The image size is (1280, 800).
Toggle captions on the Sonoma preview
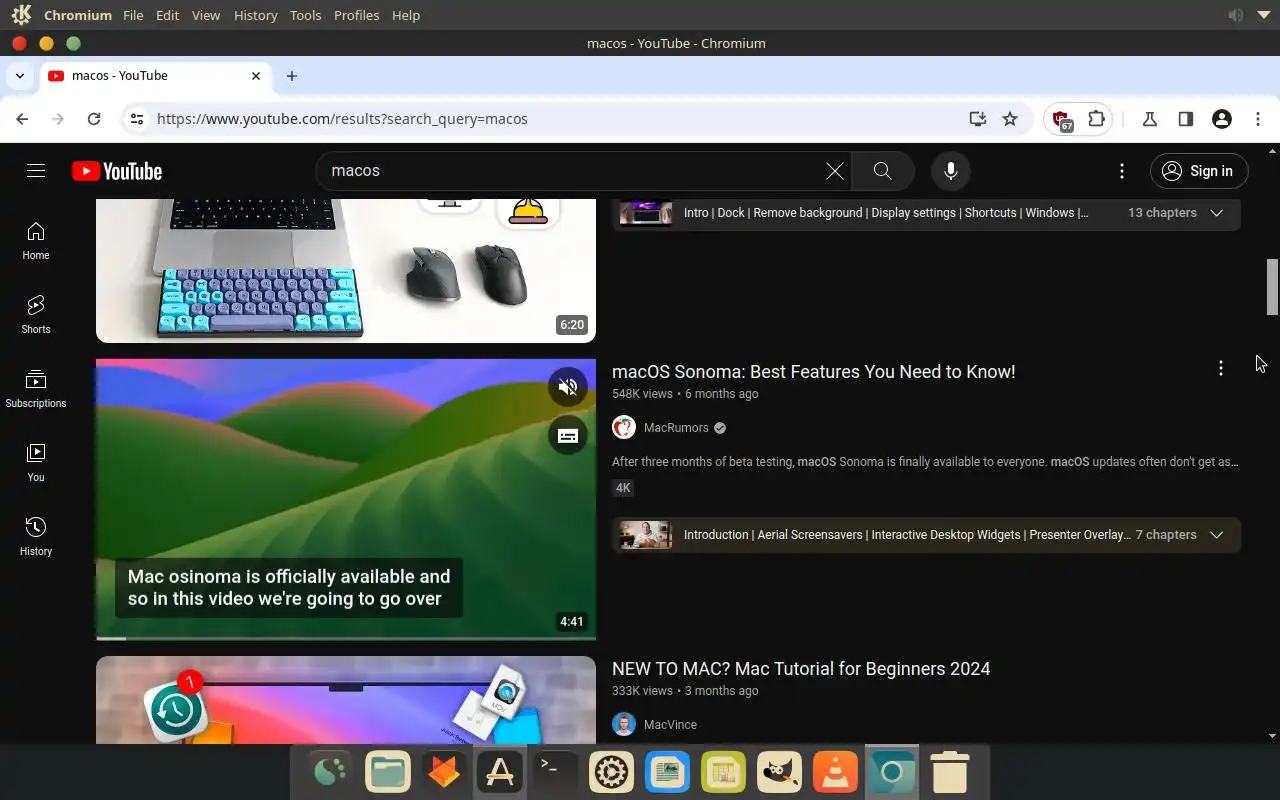pyautogui.click(x=568, y=435)
